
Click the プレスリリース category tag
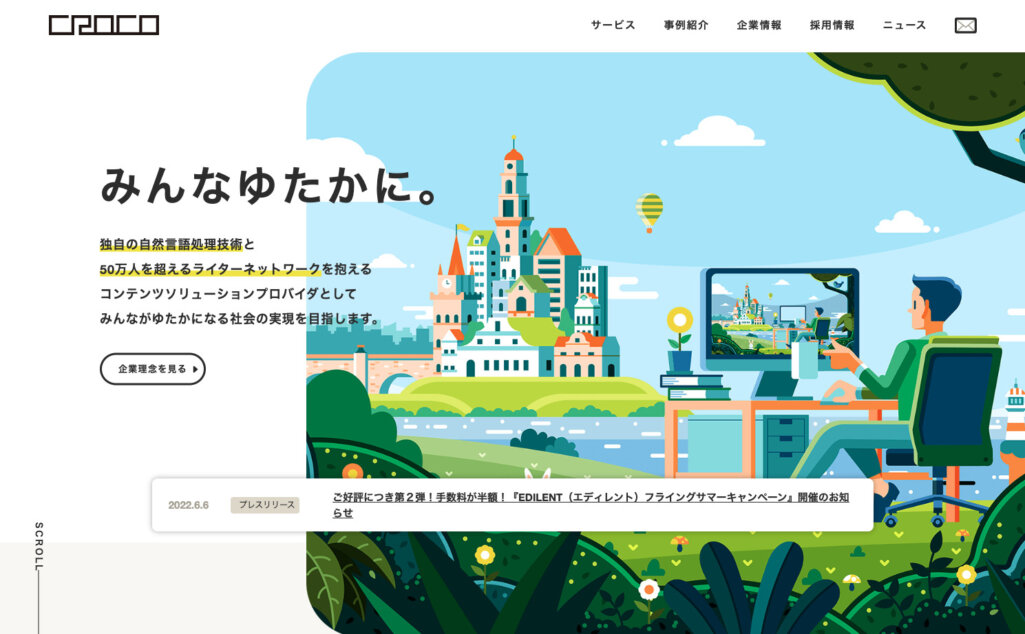tap(265, 505)
